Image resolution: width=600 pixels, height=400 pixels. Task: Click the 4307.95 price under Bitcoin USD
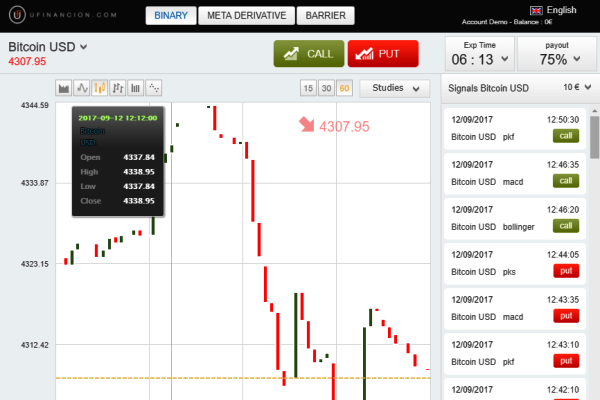pos(27,61)
